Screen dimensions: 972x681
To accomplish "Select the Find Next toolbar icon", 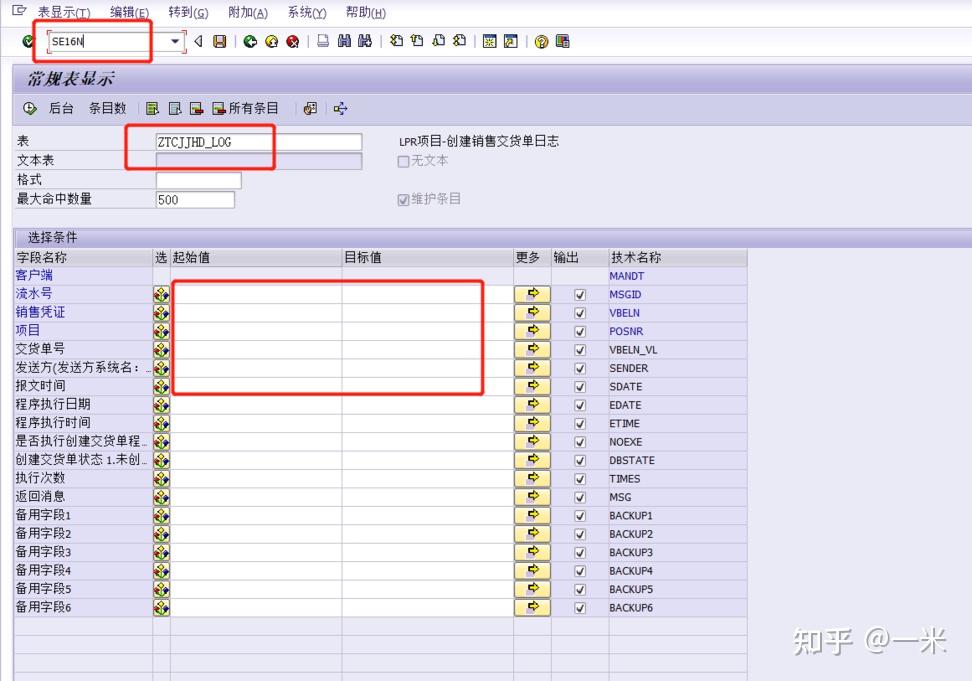I will pos(363,42).
